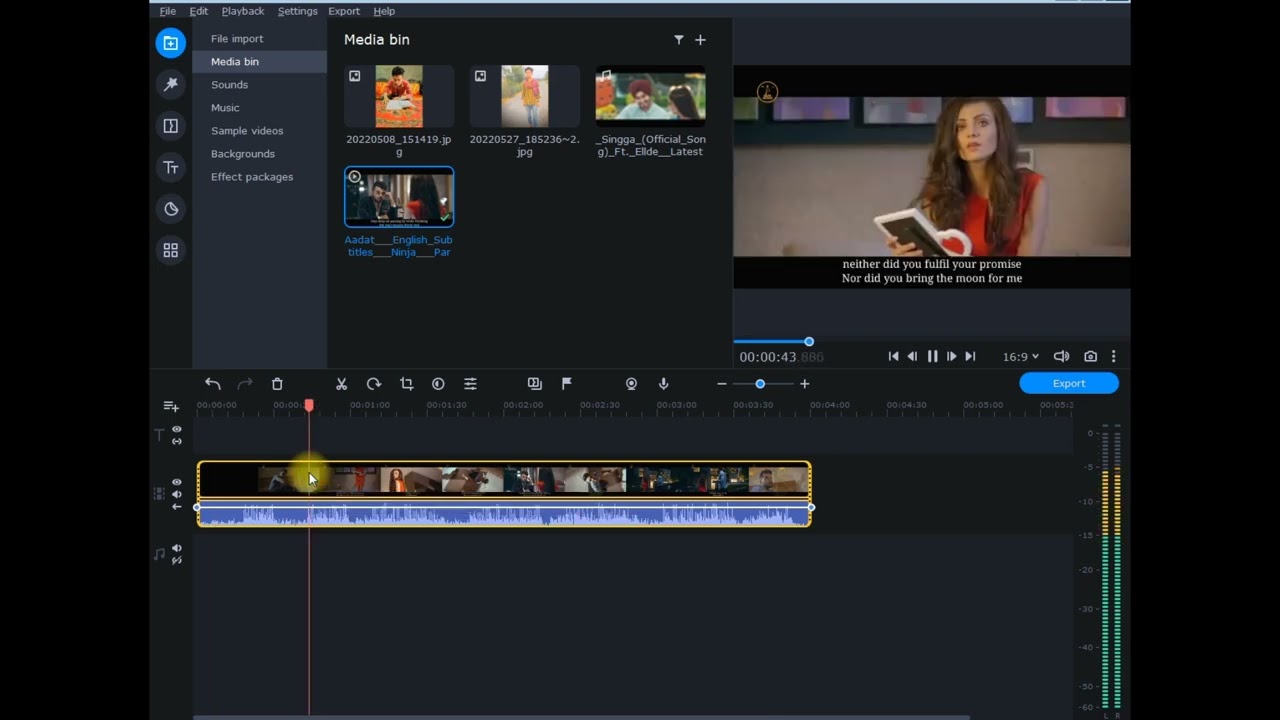Delete the selected clip with trash icon
The width and height of the screenshot is (1280, 720).
(277, 384)
